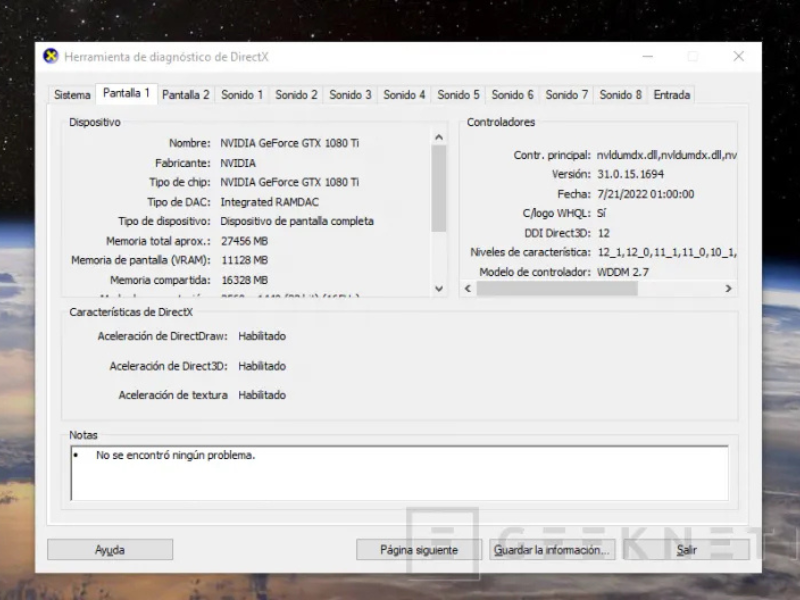Screen dimensions: 800x600
Task: Select driver date 7/21/2022 01:00:00
Action: click(646, 194)
